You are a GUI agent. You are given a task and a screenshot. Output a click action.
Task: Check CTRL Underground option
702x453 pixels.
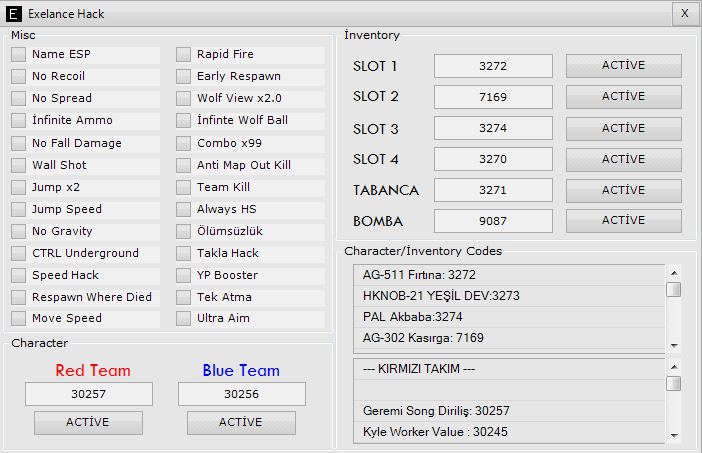pyautogui.click(x=18, y=253)
